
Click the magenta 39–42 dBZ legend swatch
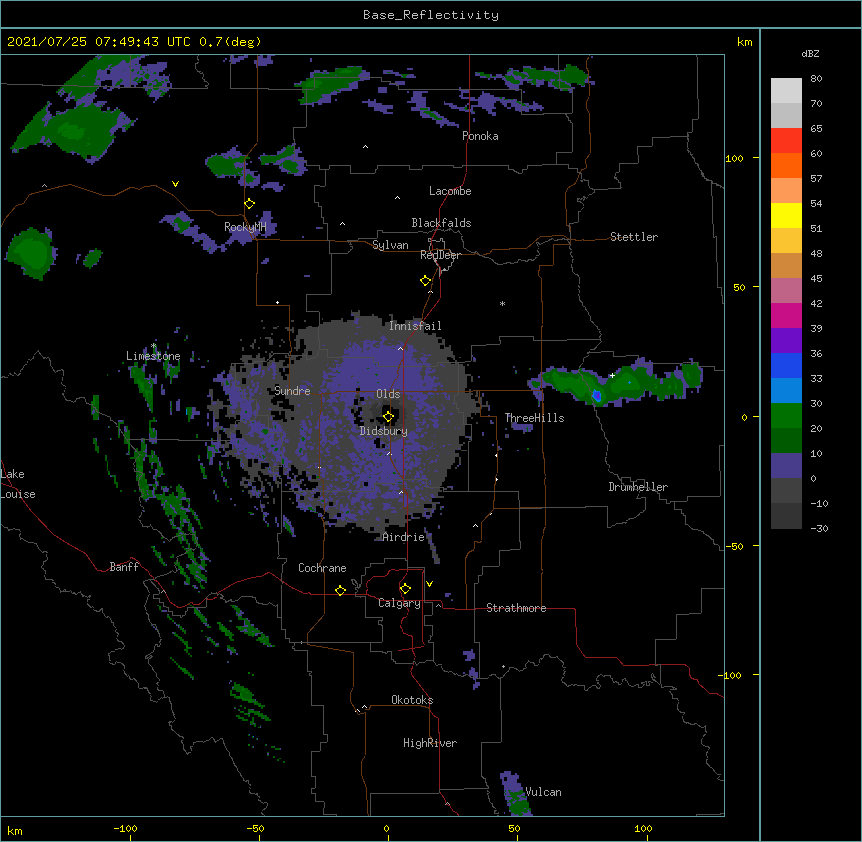pyautogui.click(x=786, y=315)
